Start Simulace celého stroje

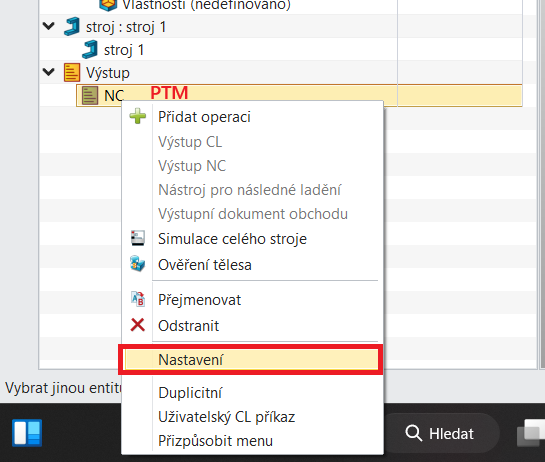click(x=232, y=239)
